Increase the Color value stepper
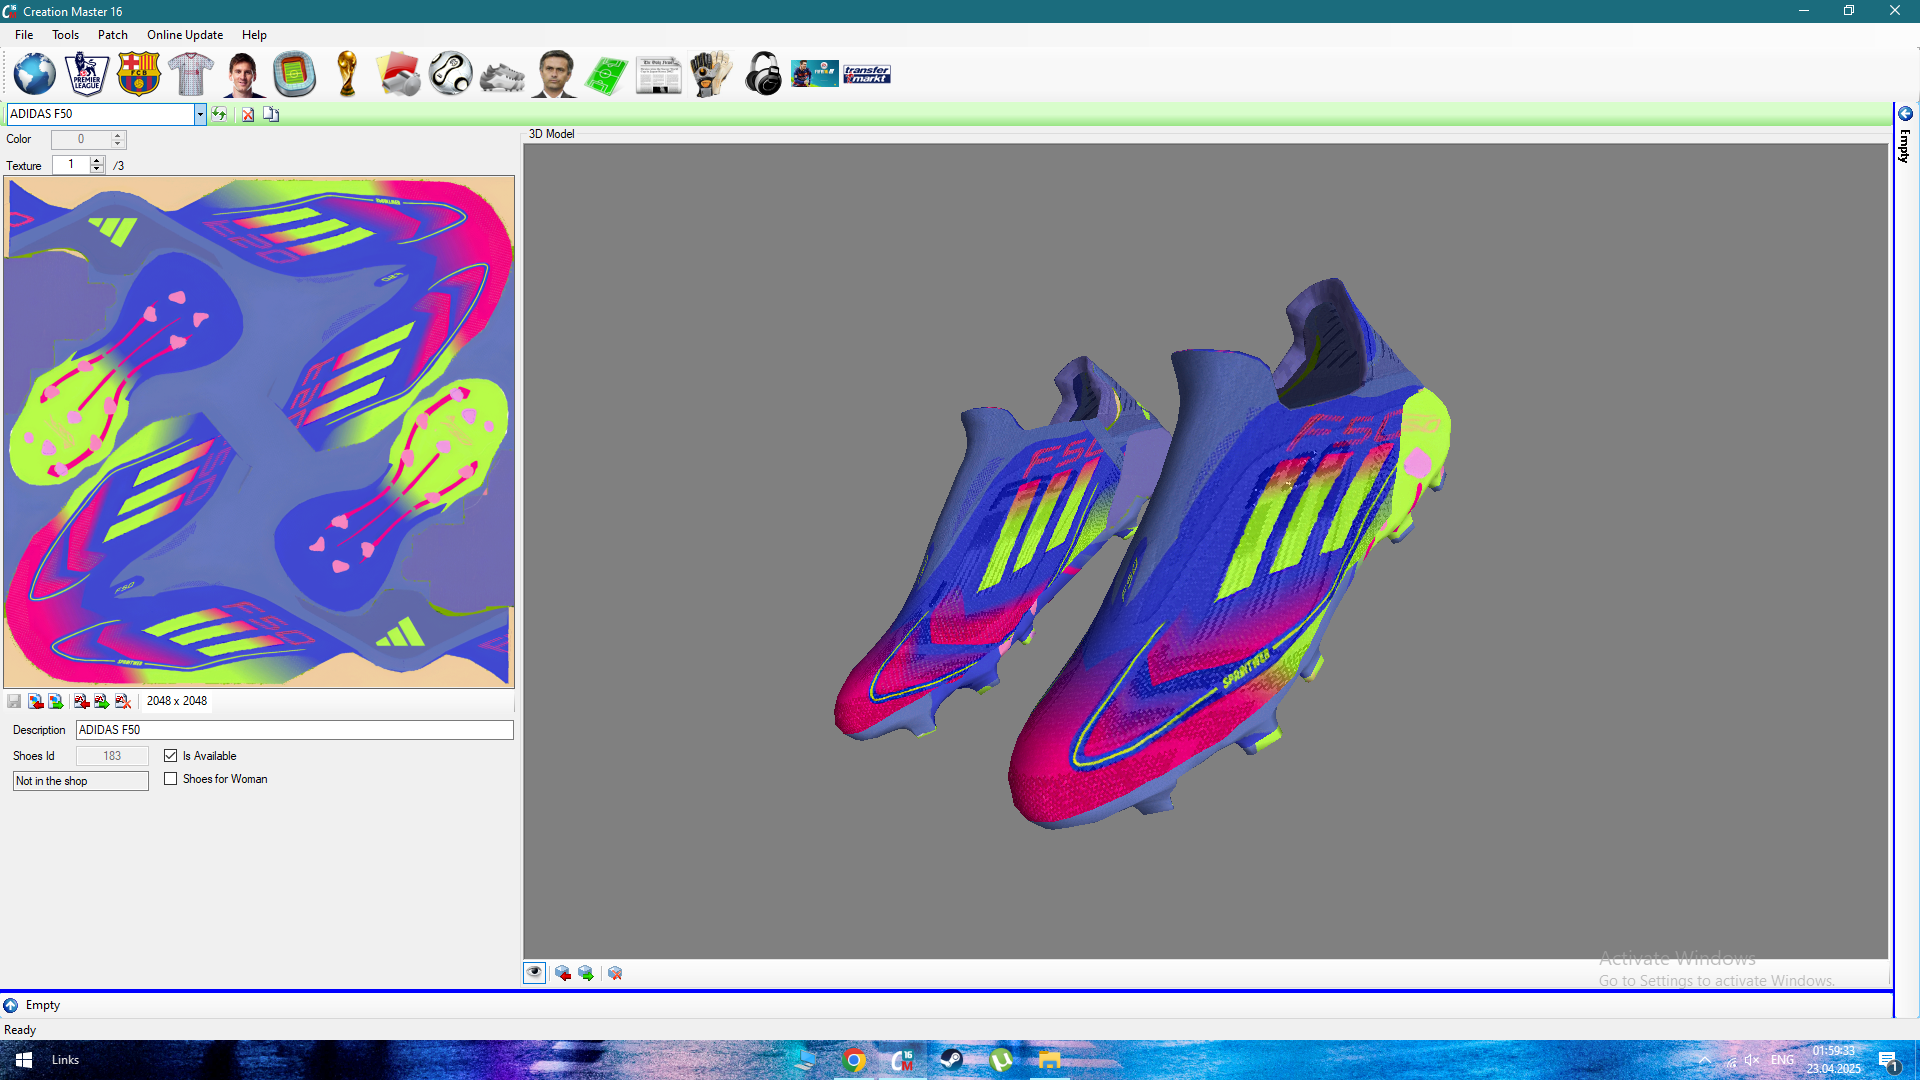The image size is (1920, 1080). [118, 135]
